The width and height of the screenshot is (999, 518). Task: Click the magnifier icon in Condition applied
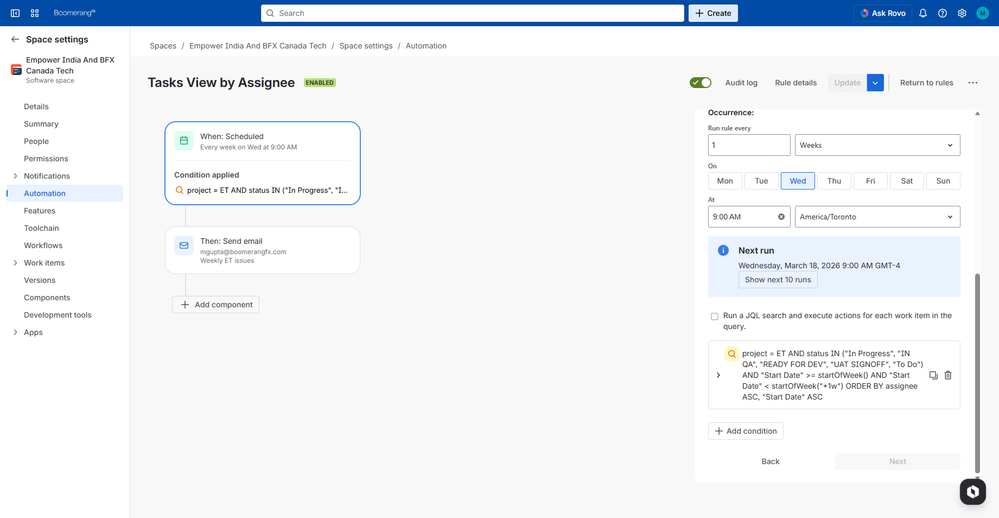(179, 190)
